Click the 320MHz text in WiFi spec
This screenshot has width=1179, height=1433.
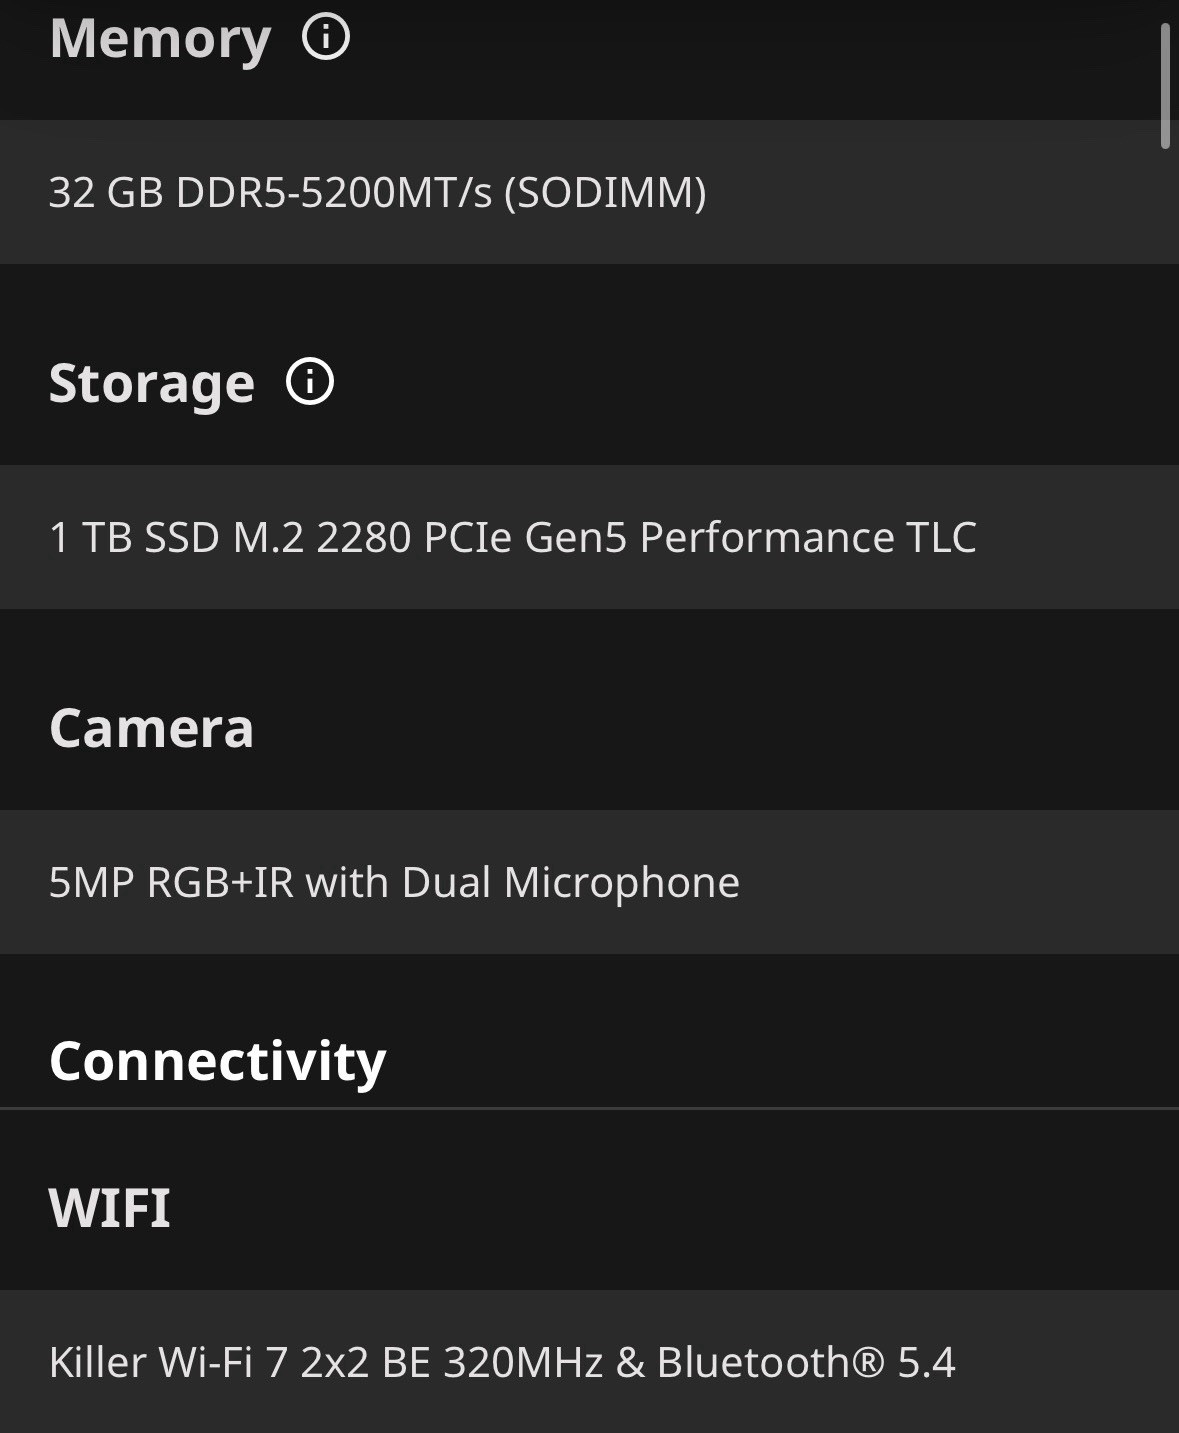523,1362
